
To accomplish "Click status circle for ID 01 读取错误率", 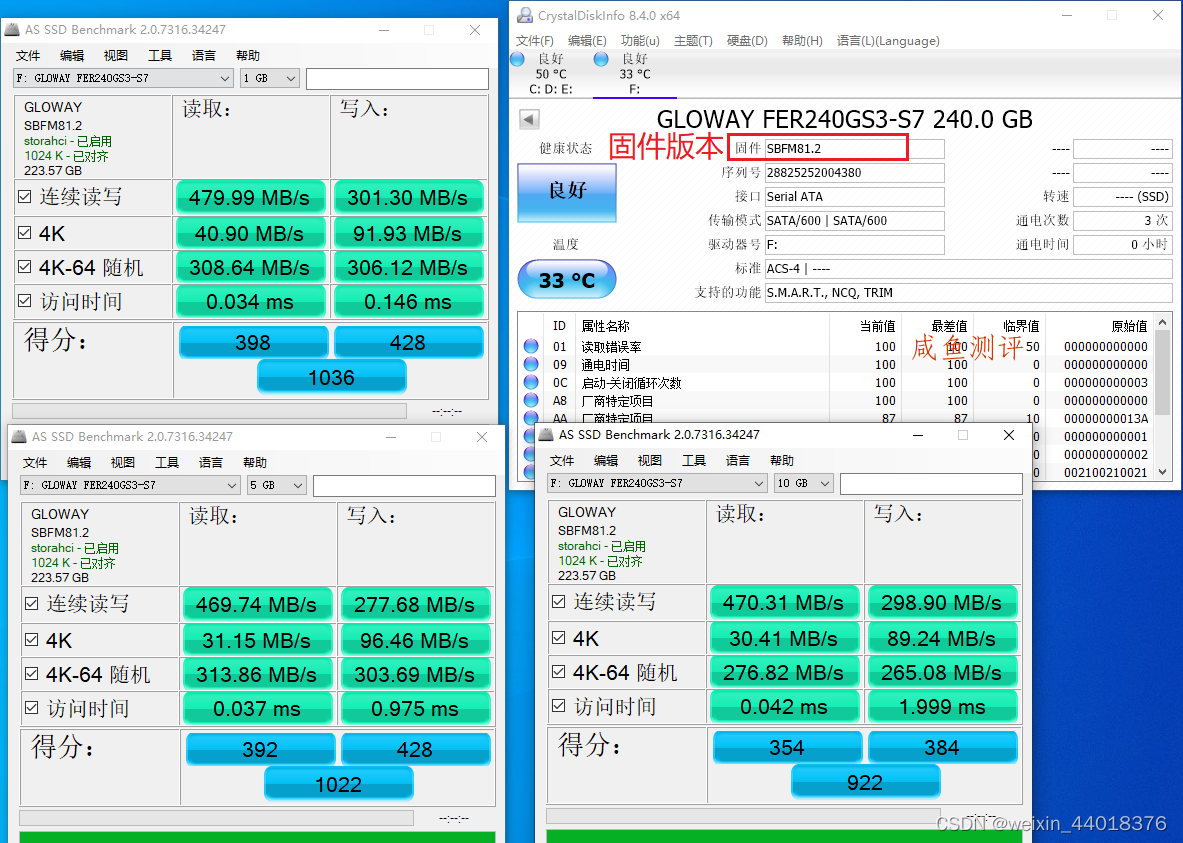I will (531, 346).
